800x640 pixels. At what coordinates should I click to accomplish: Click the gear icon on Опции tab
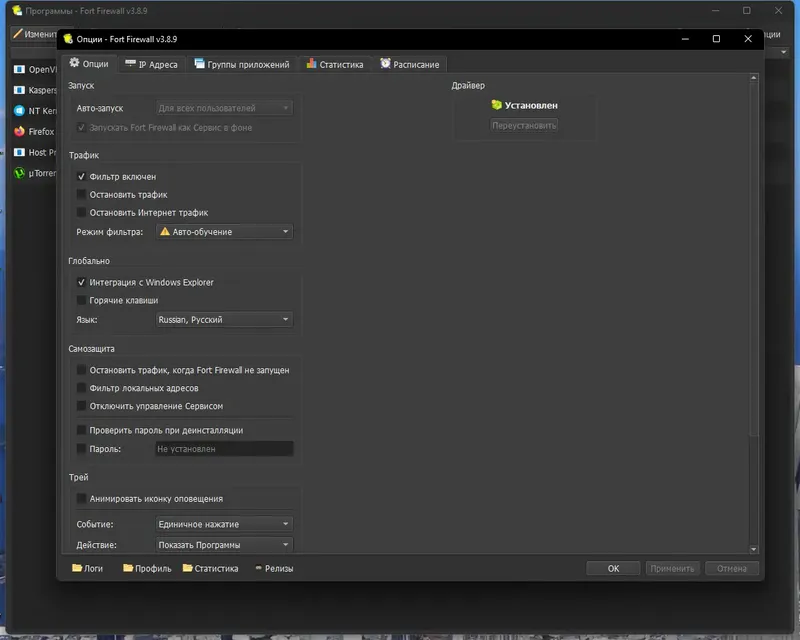point(74,63)
